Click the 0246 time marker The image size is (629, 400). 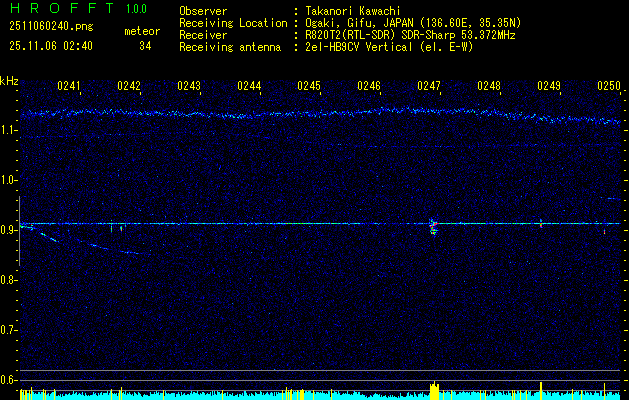[x=369, y=86]
